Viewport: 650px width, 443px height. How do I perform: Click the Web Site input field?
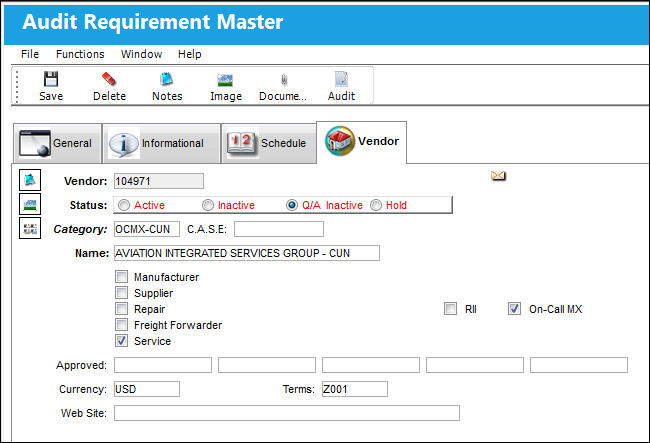click(287, 413)
